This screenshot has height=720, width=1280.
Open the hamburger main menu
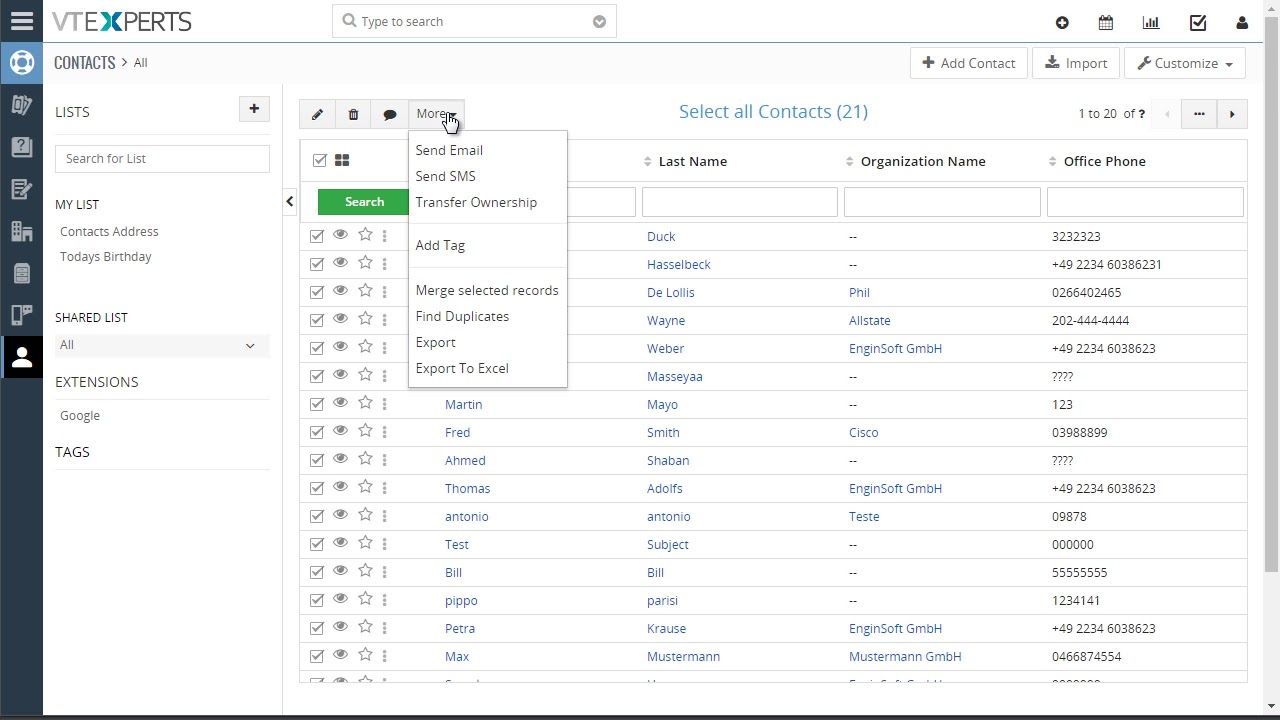21,21
